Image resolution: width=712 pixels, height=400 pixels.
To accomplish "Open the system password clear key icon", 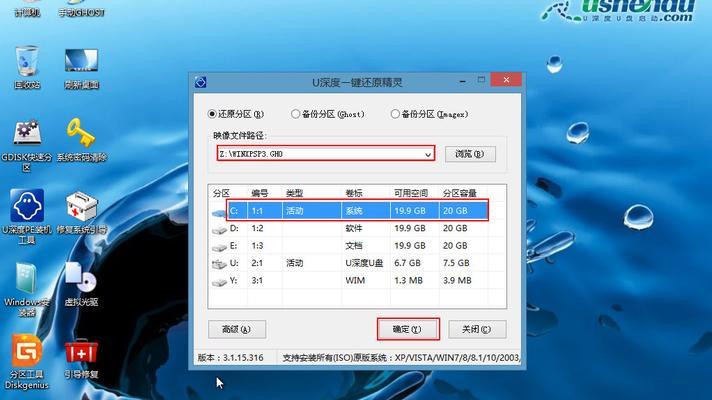I will [x=80, y=134].
